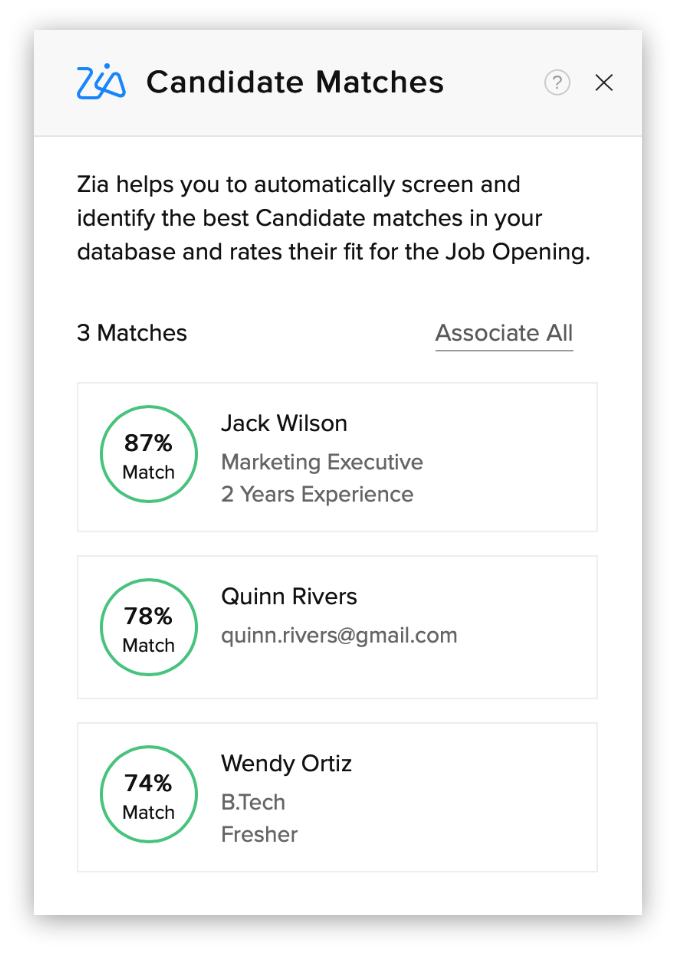The width and height of the screenshot is (676, 953).
Task: Click the Candidate Matches panel title
Action: pos(295,82)
